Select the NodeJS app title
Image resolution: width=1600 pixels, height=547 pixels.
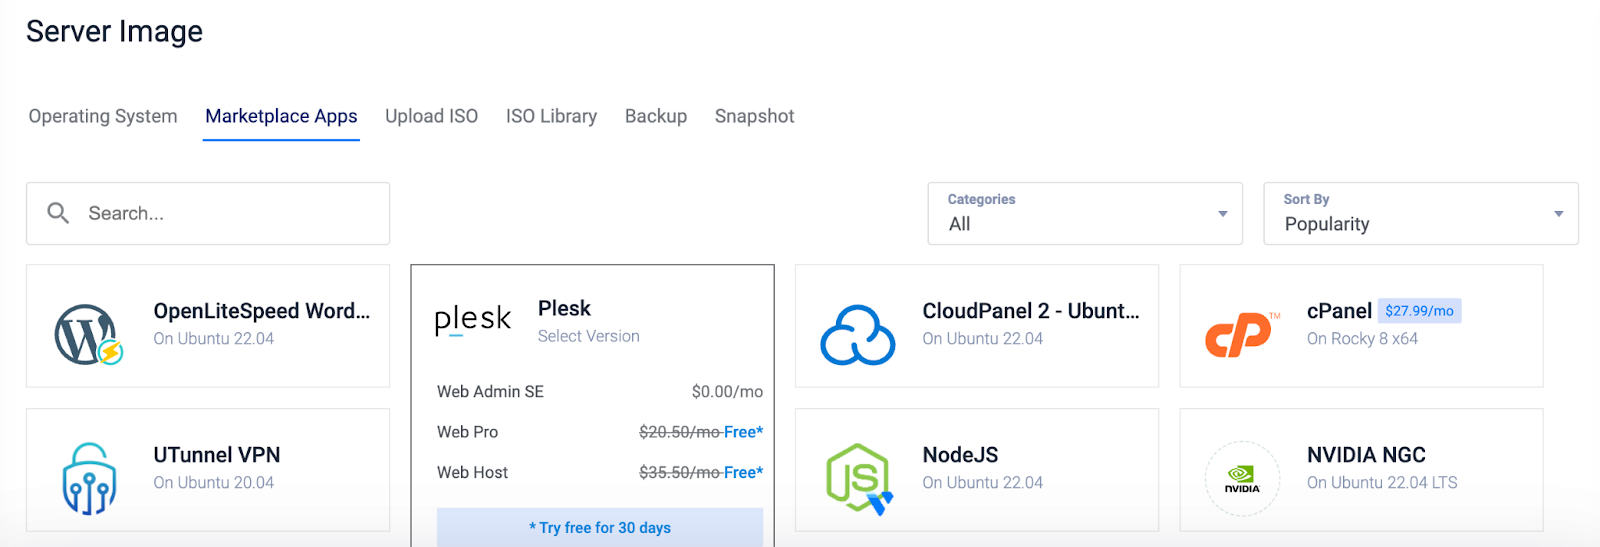coord(960,455)
